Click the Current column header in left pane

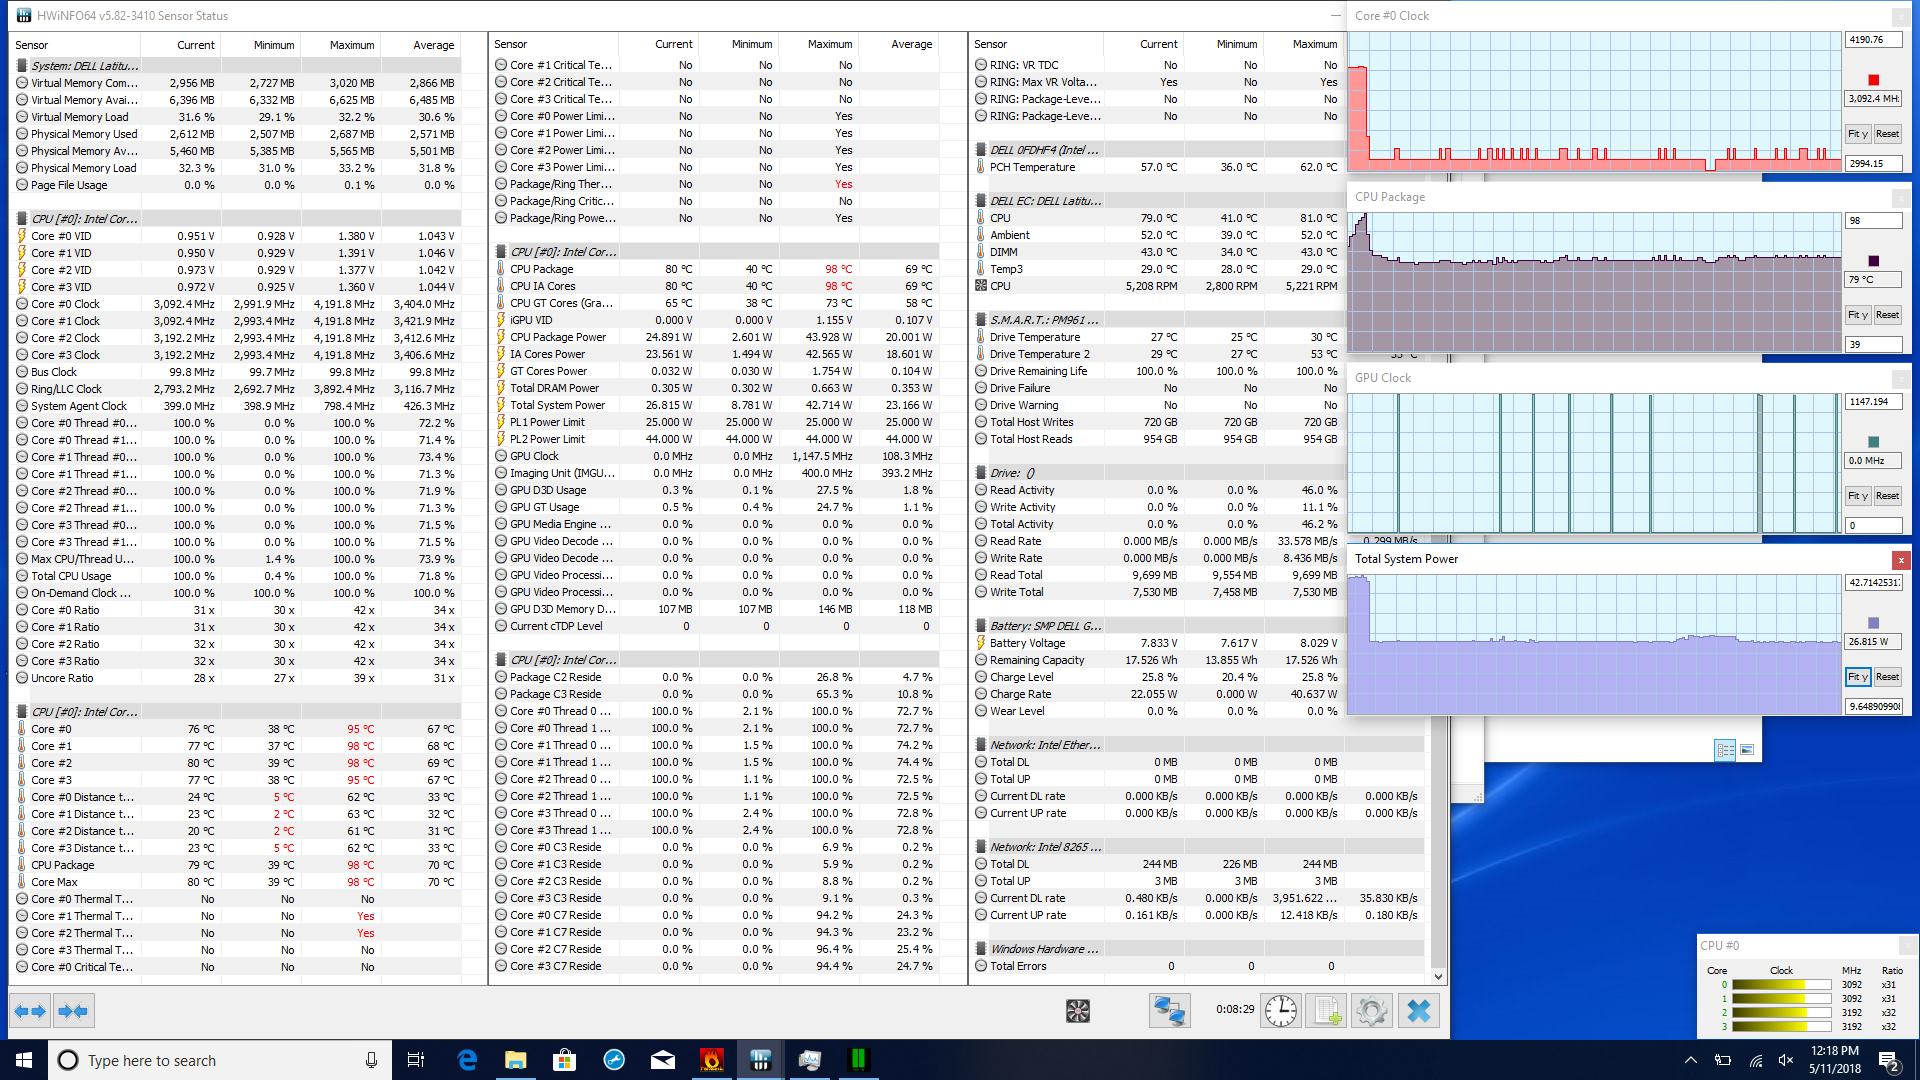181,45
